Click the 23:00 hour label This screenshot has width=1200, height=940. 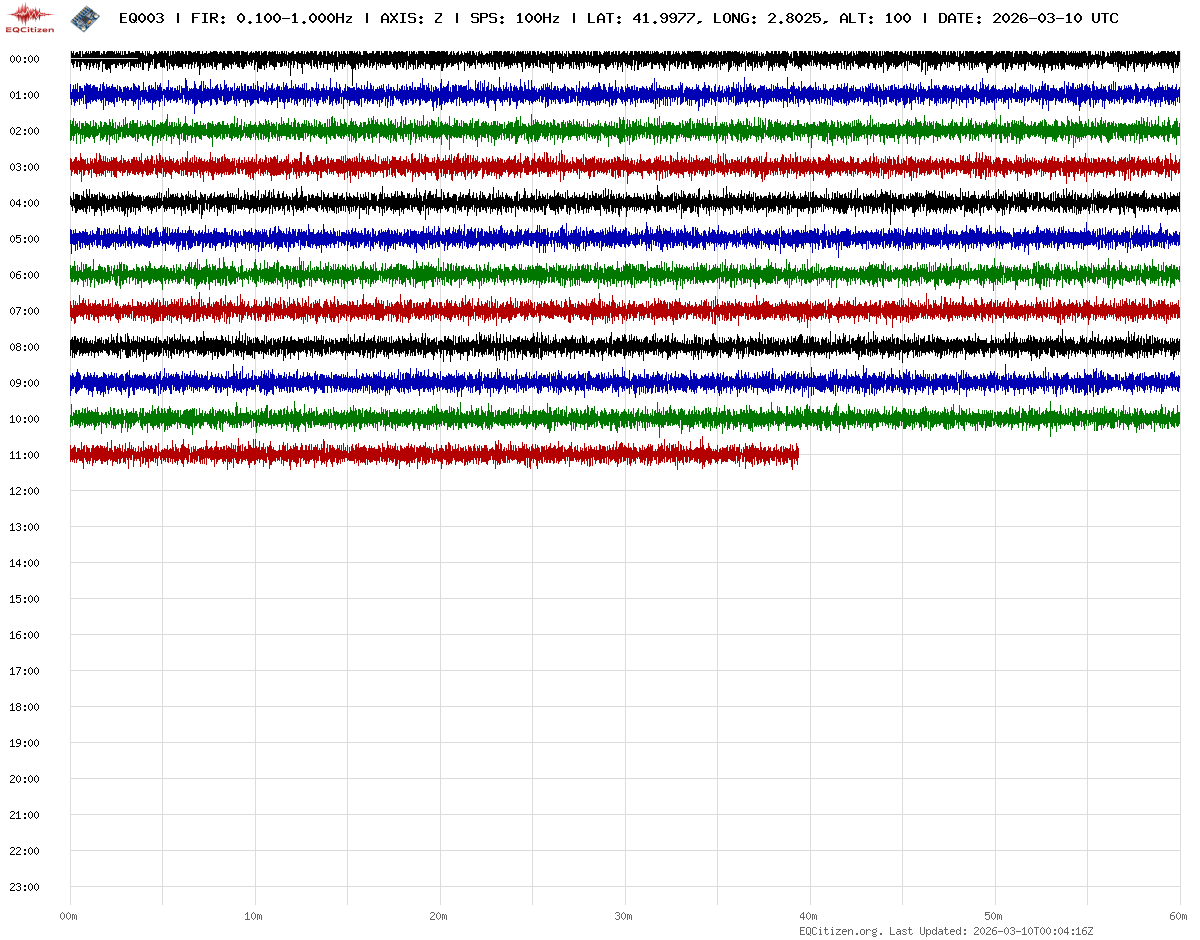coord(24,887)
